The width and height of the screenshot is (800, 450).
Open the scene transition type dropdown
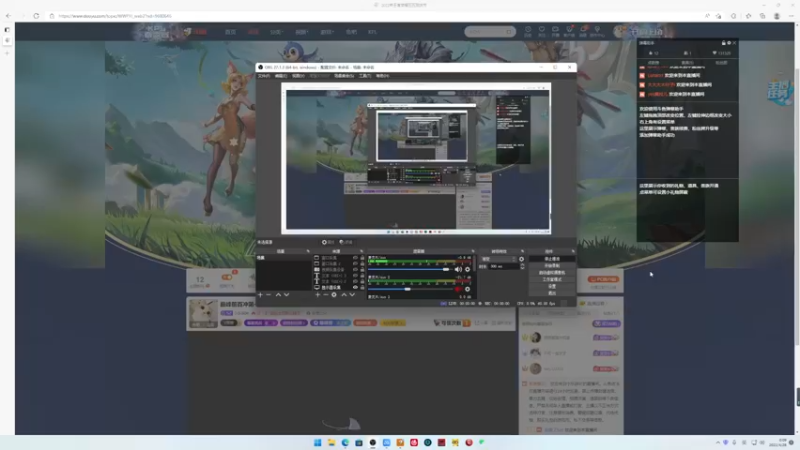[x=498, y=259]
